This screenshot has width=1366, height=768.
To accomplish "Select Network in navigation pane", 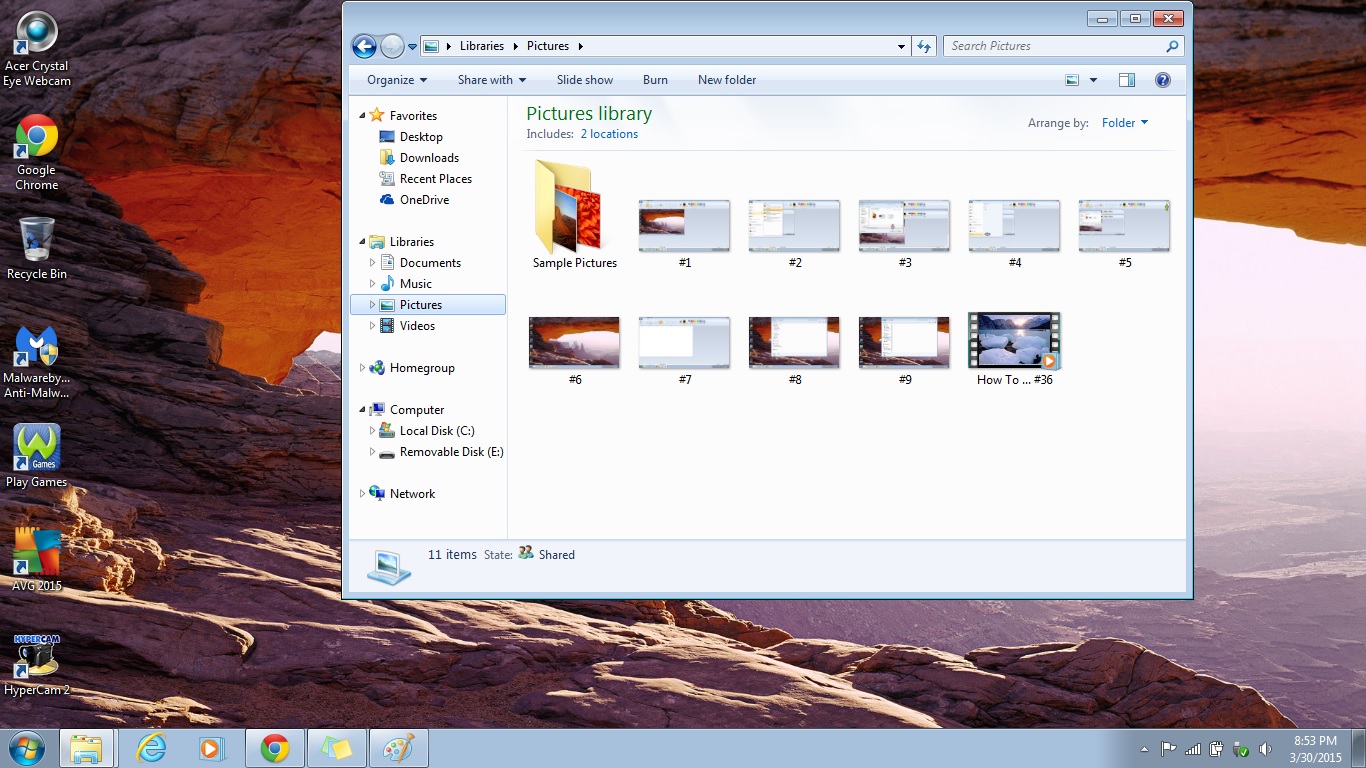I will pos(412,494).
